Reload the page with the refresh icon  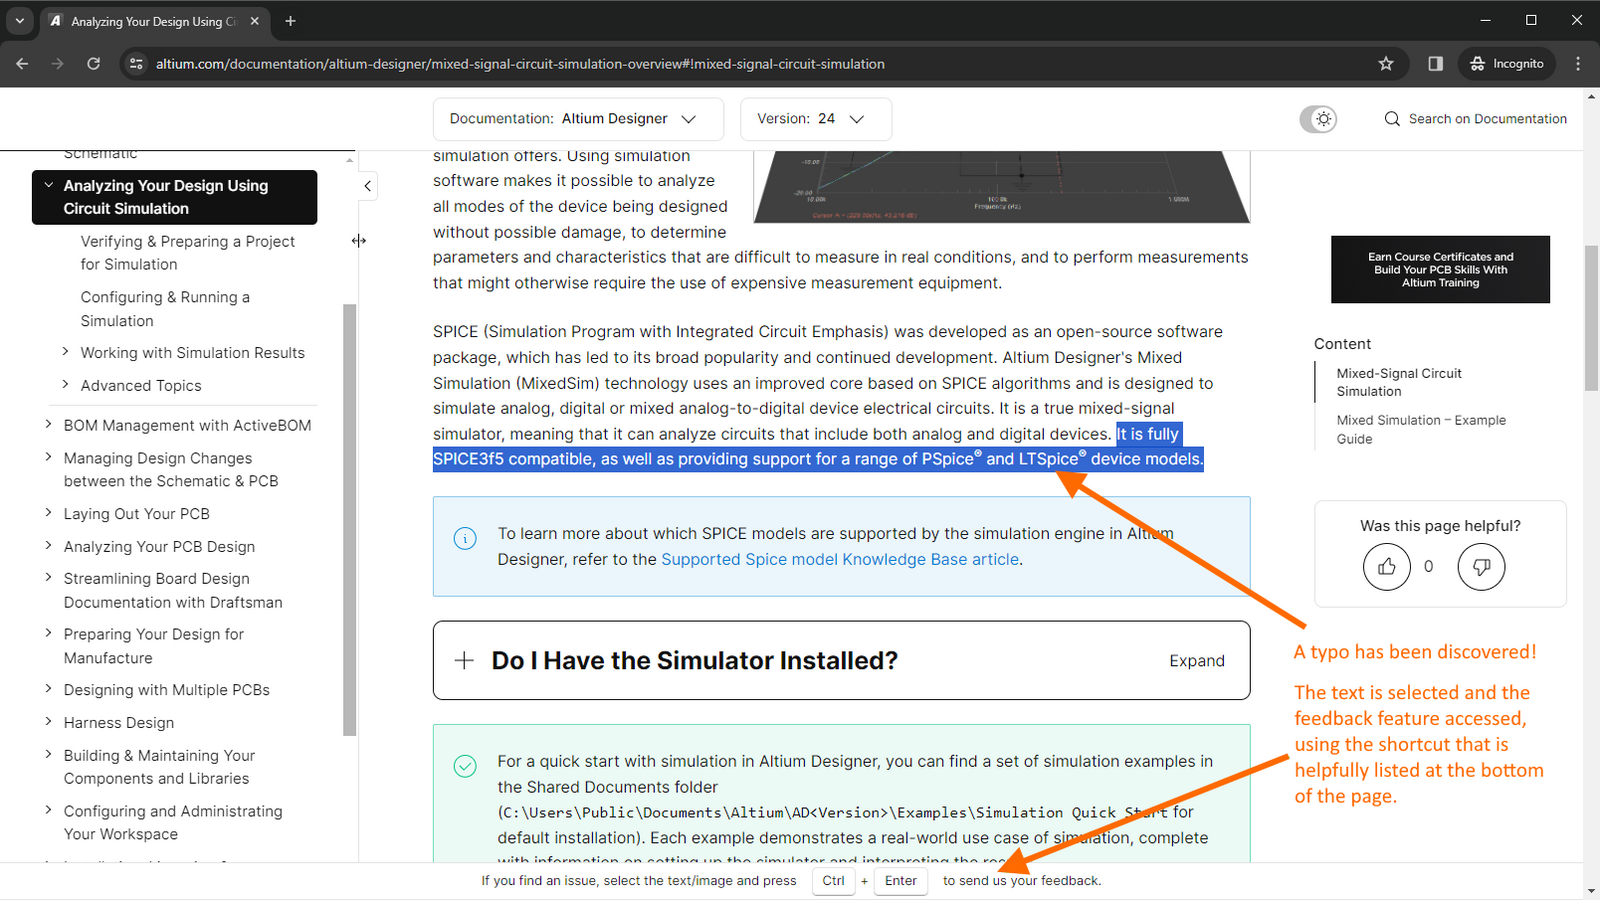pyautogui.click(x=93, y=63)
